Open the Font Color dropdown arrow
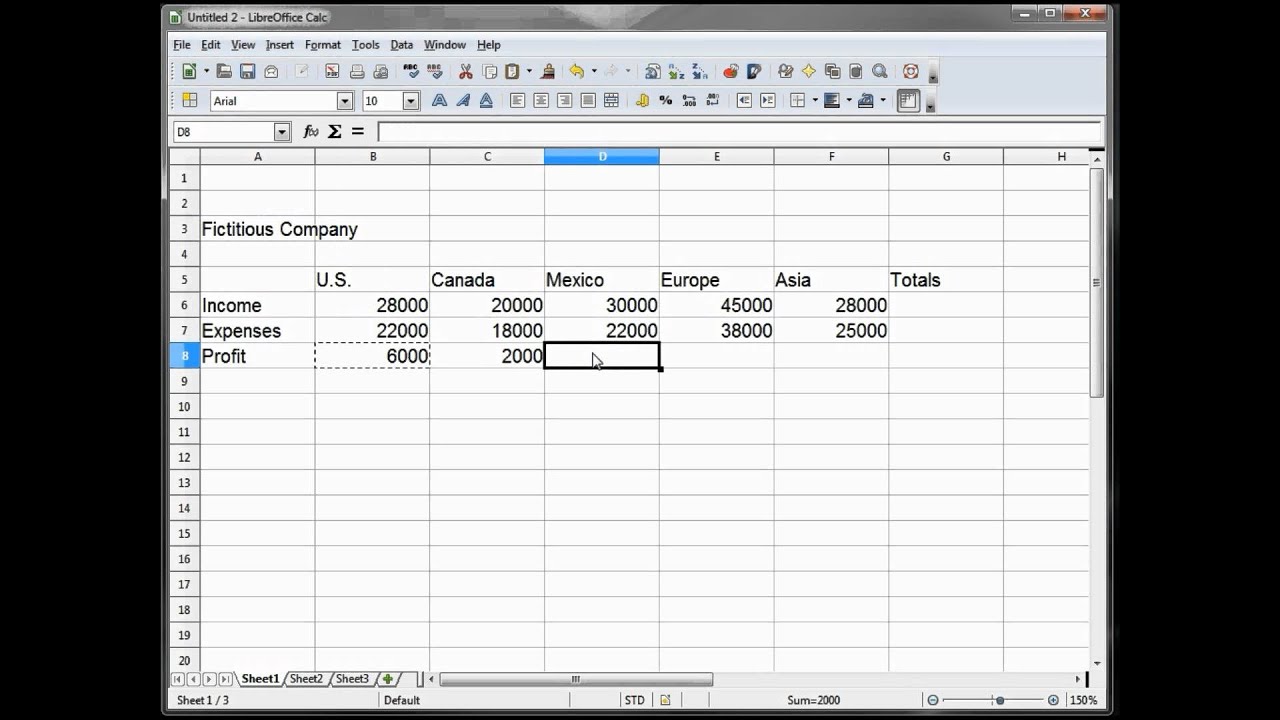Image resolution: width=1280 pixels, height=720 pixels. point(883,101)
